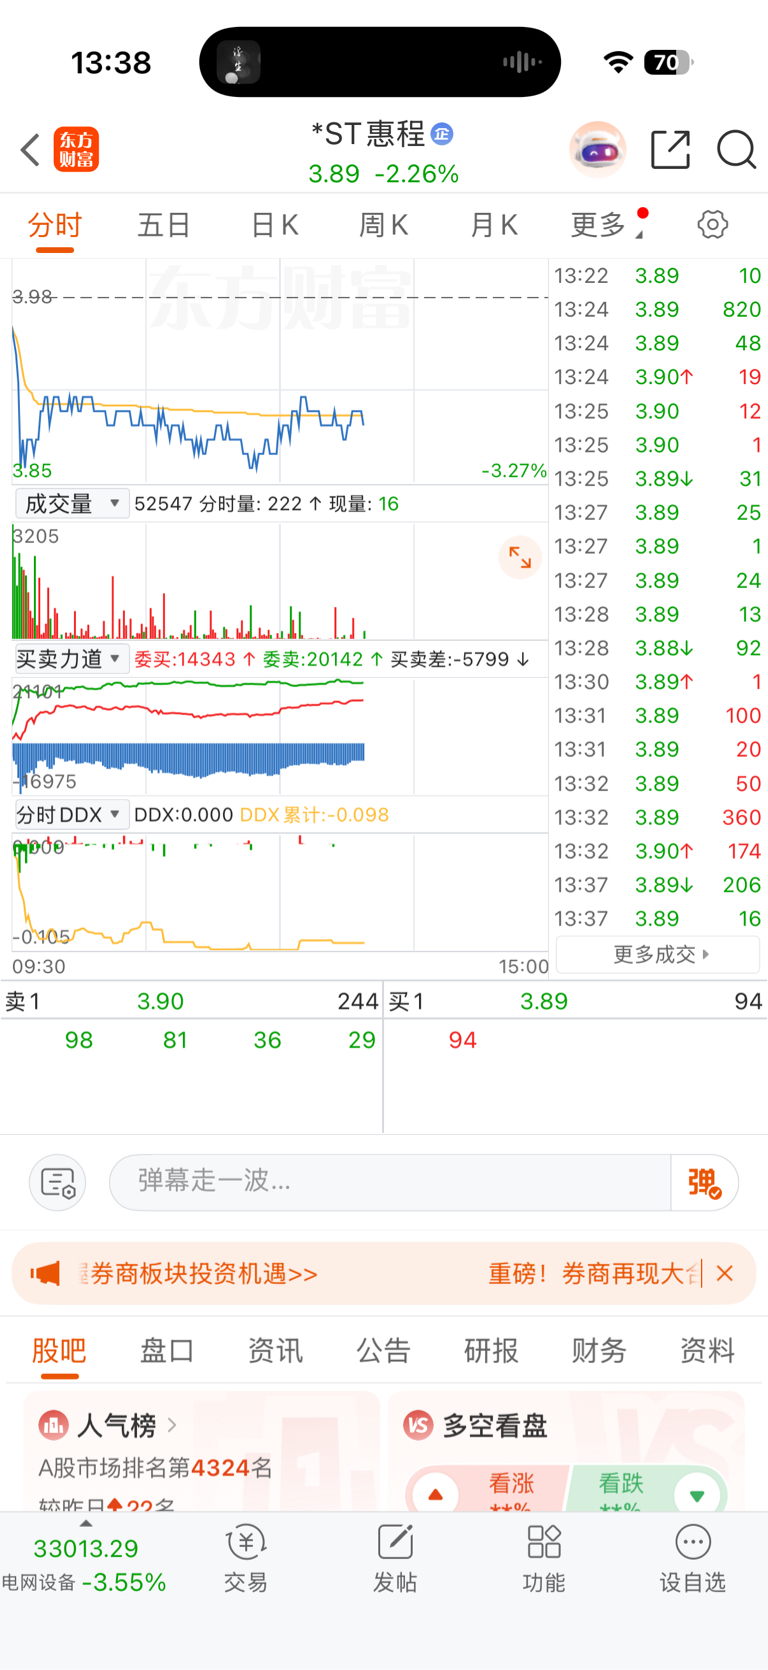
Task: Tap the 13:37 3.89 206 trade row
Action: (x=658, y=885)
